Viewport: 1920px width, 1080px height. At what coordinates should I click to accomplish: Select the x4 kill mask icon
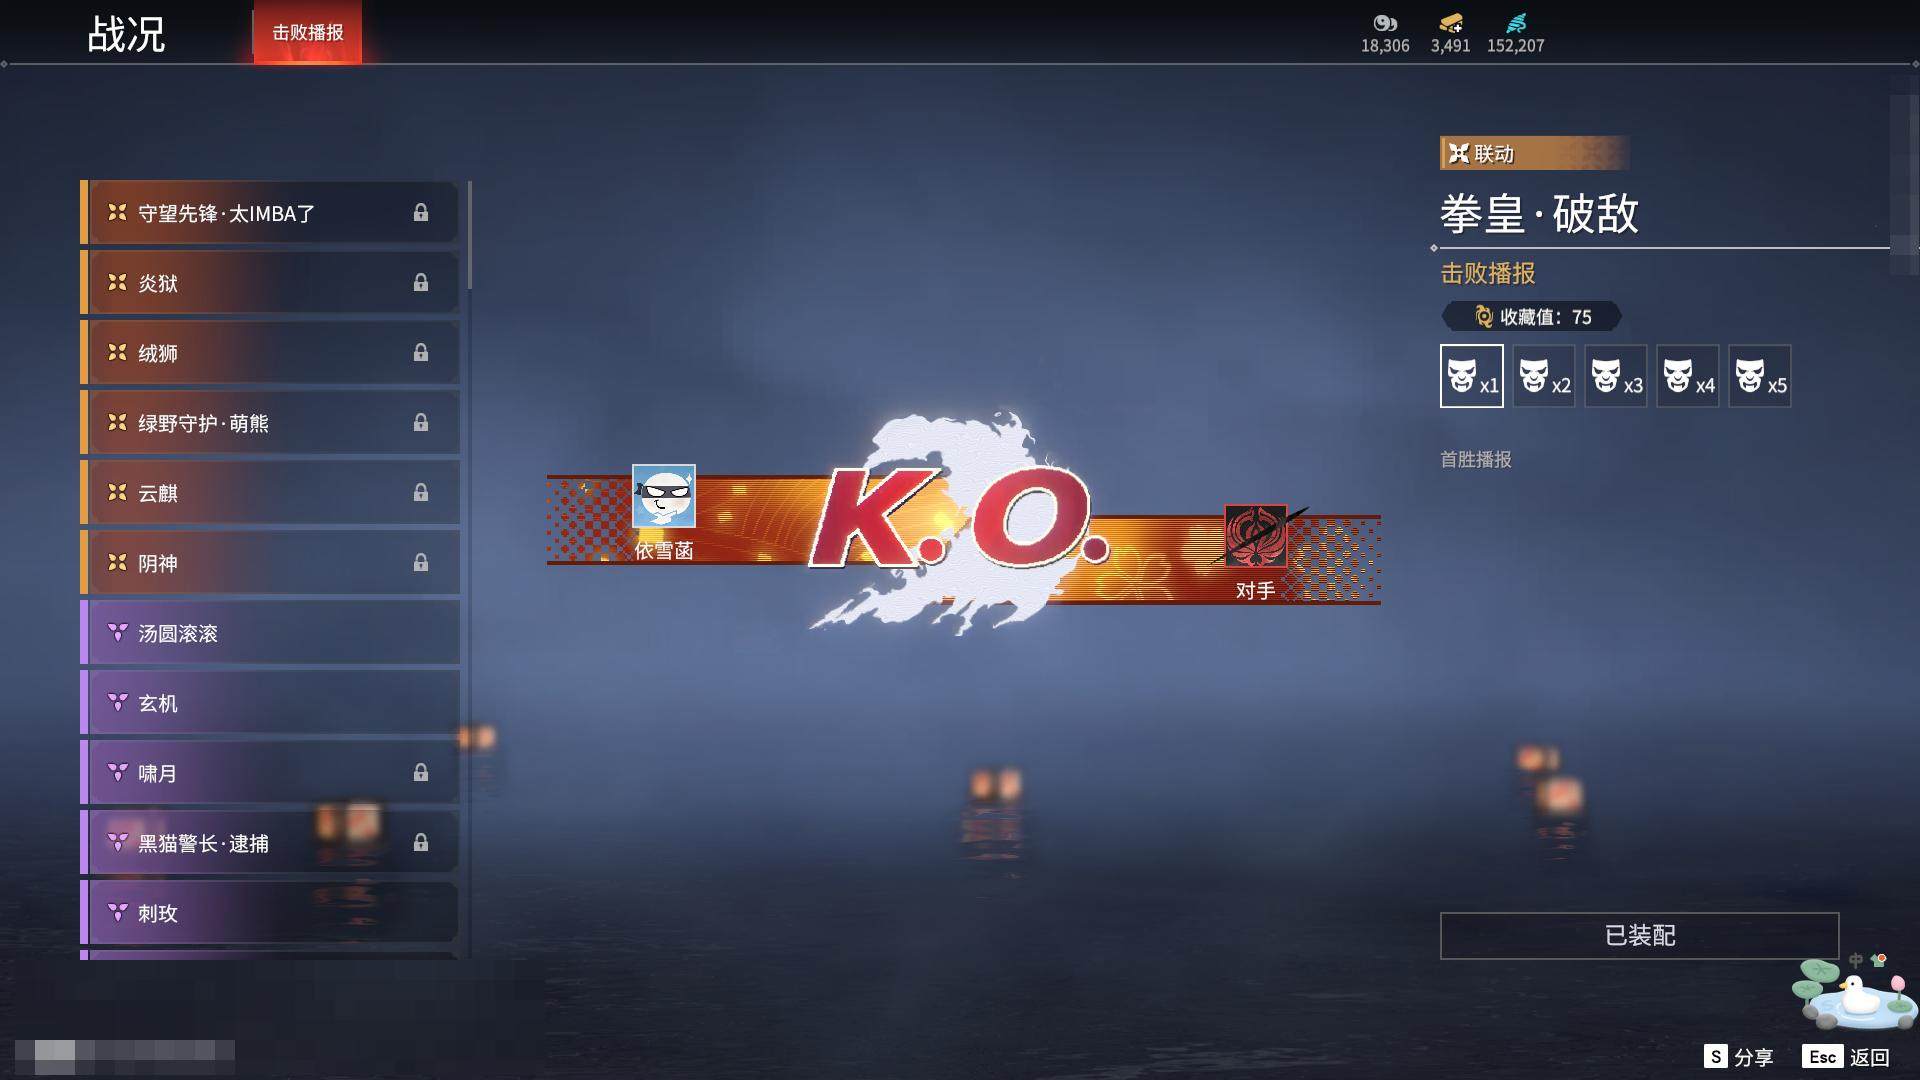click(1687, 376)
